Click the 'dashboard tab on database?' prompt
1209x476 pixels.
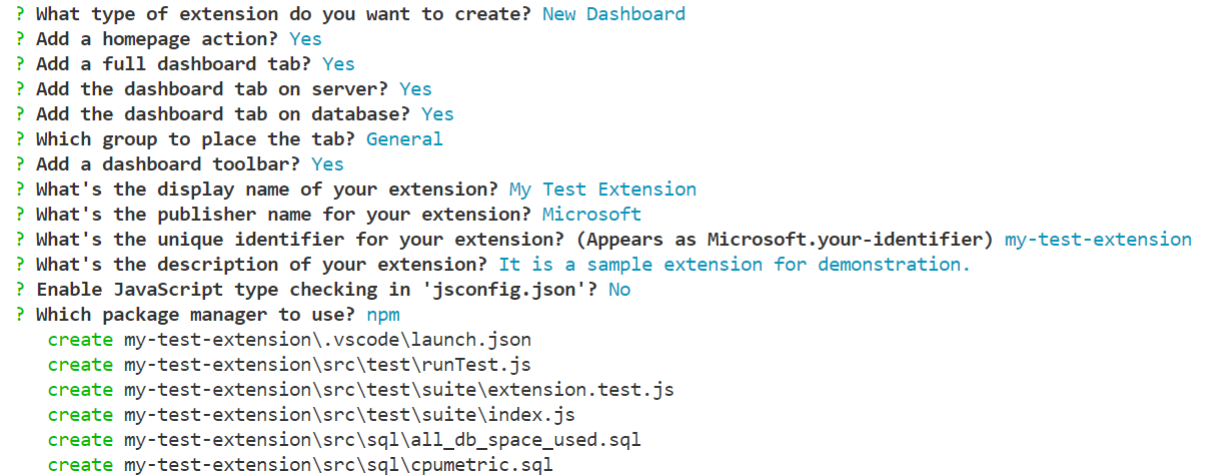click(225, 114)
